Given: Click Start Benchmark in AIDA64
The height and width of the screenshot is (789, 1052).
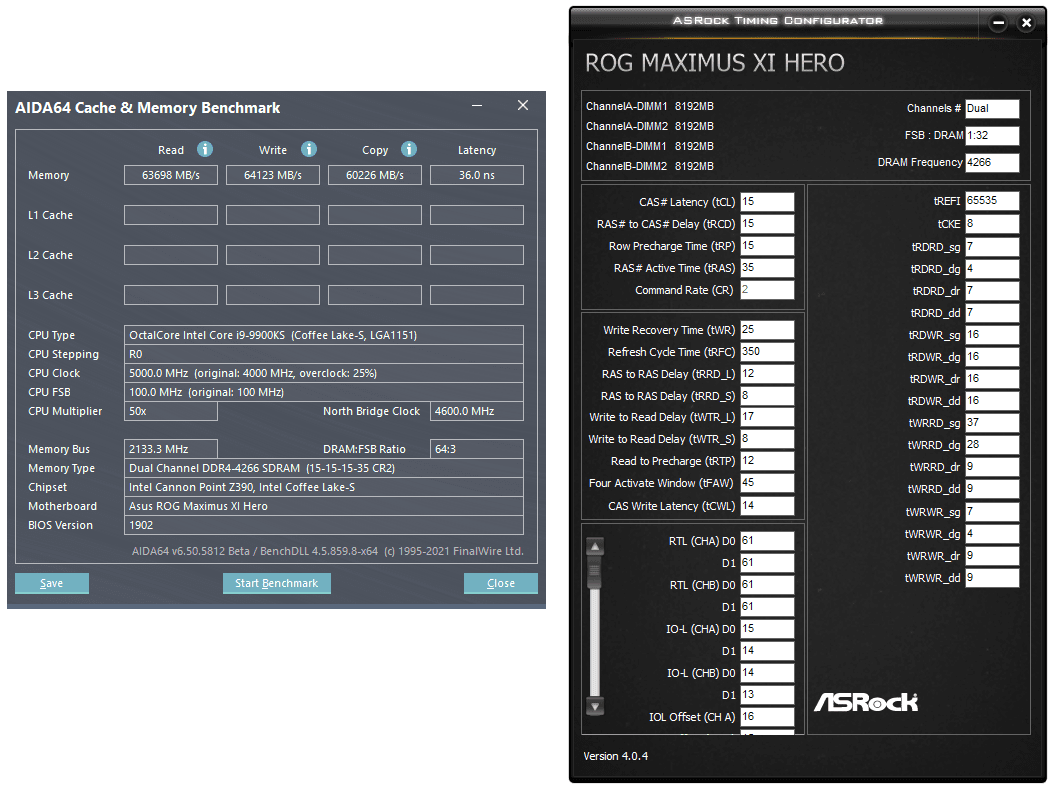Looking at the screenshot, I should pos(276,583).
